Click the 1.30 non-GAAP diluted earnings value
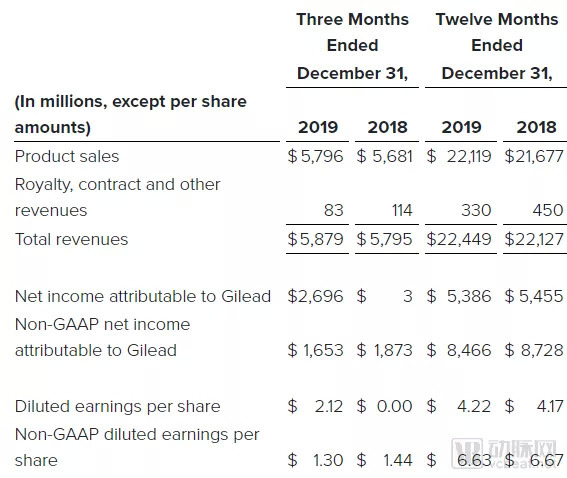Image resolution: width=567 pixels, height=478 pixels. 328,460
